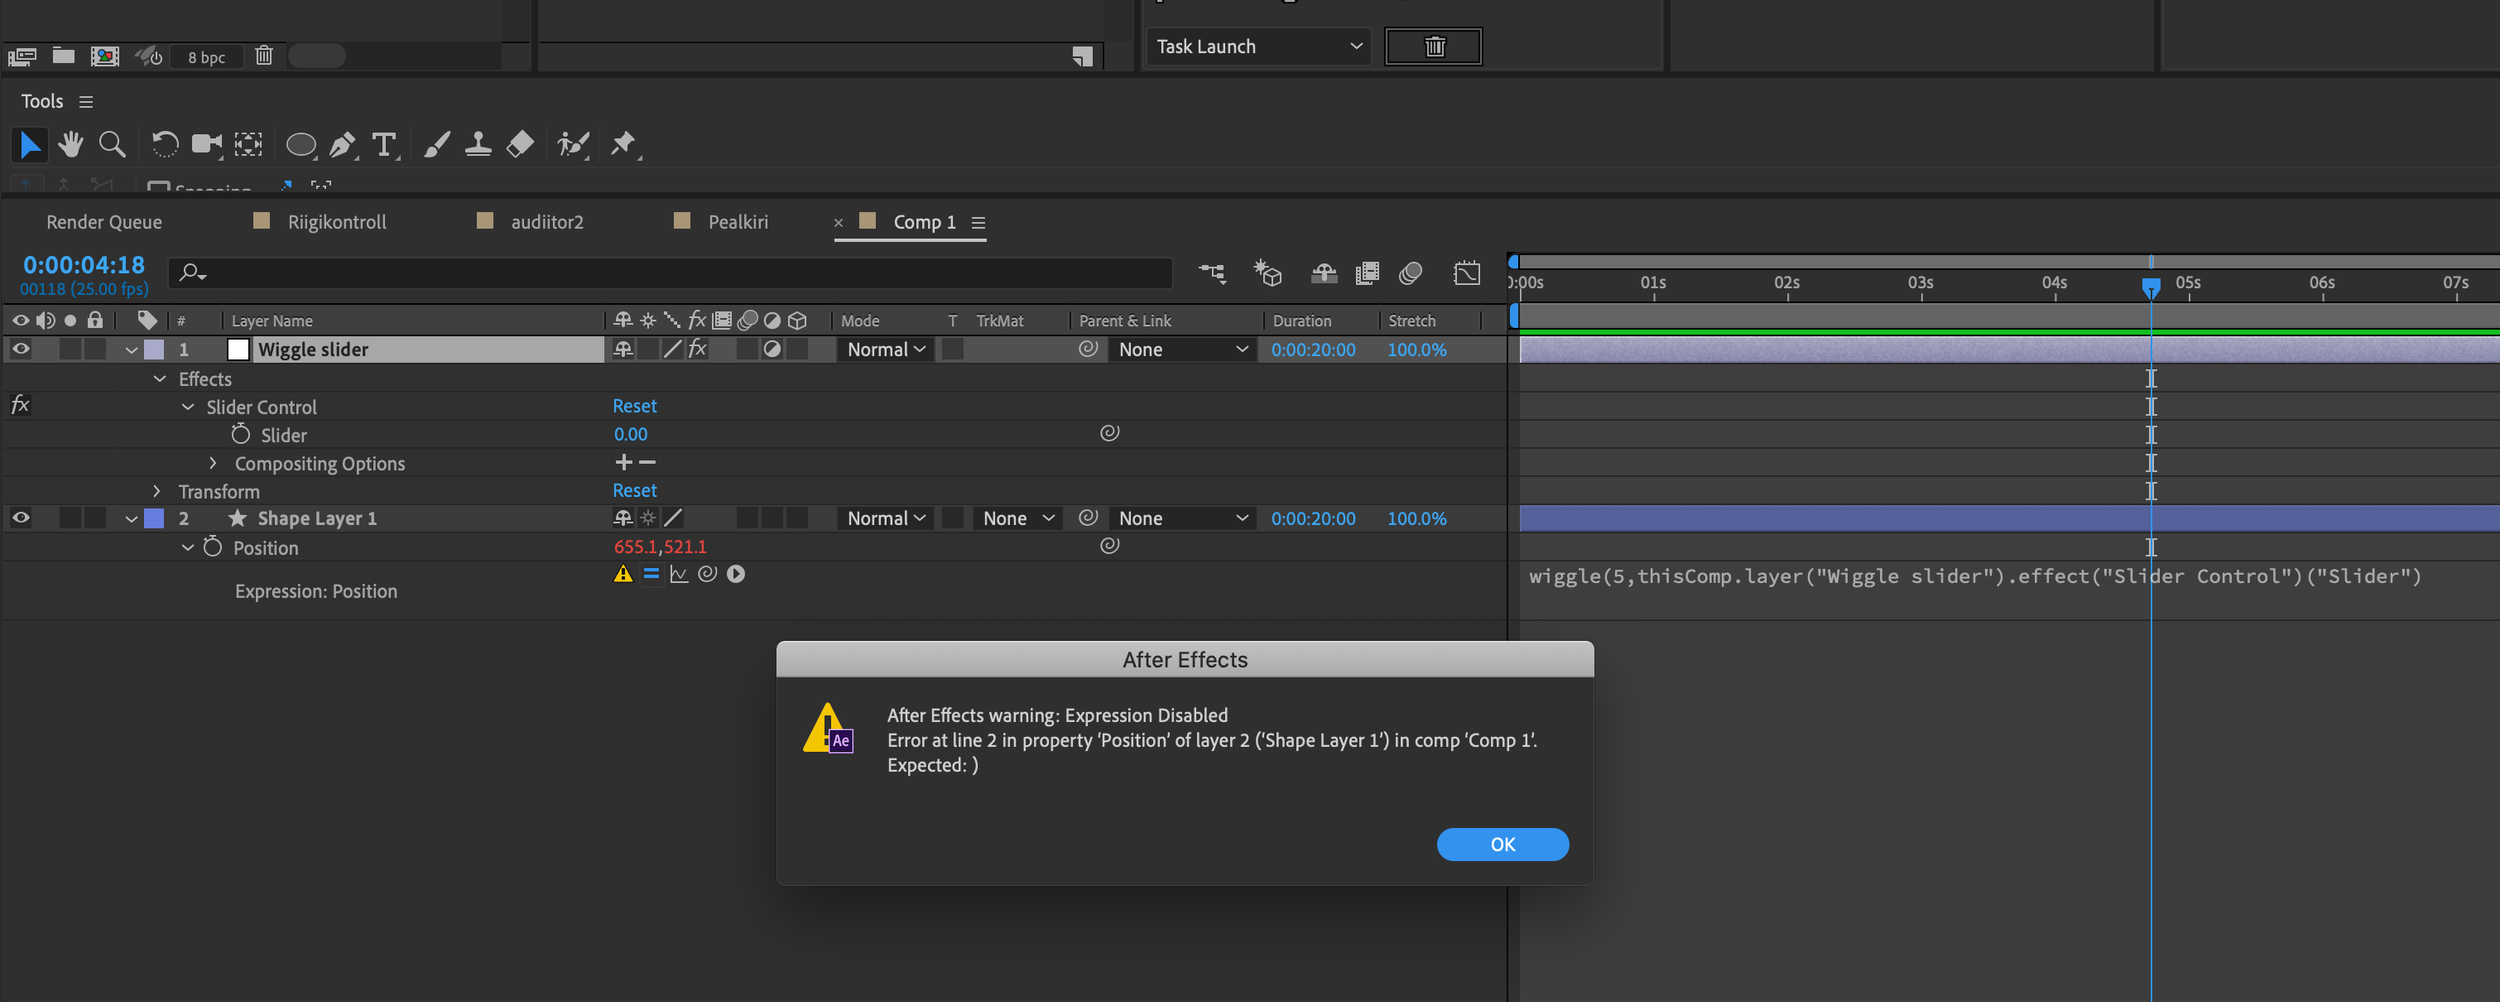Viewport: 2500px width, 1002px height.
Task: Hide Shape Layer 1 with eye toggle
Action: click(x=20, y=518)
